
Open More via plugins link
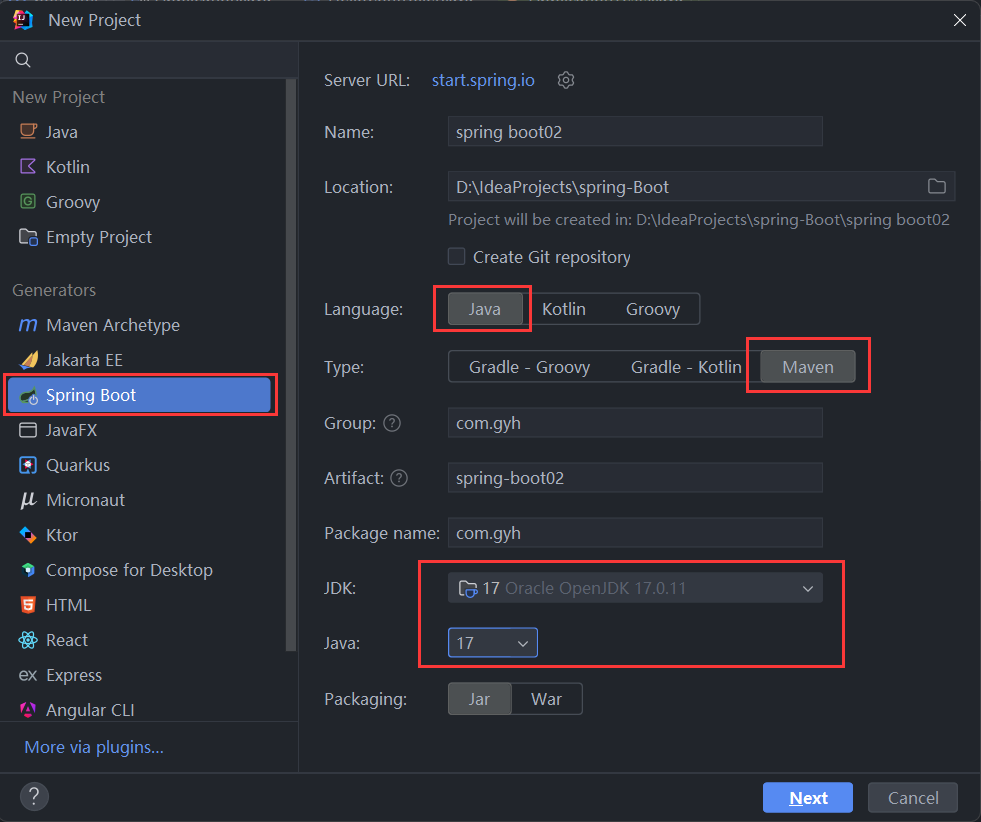(94, 747)
